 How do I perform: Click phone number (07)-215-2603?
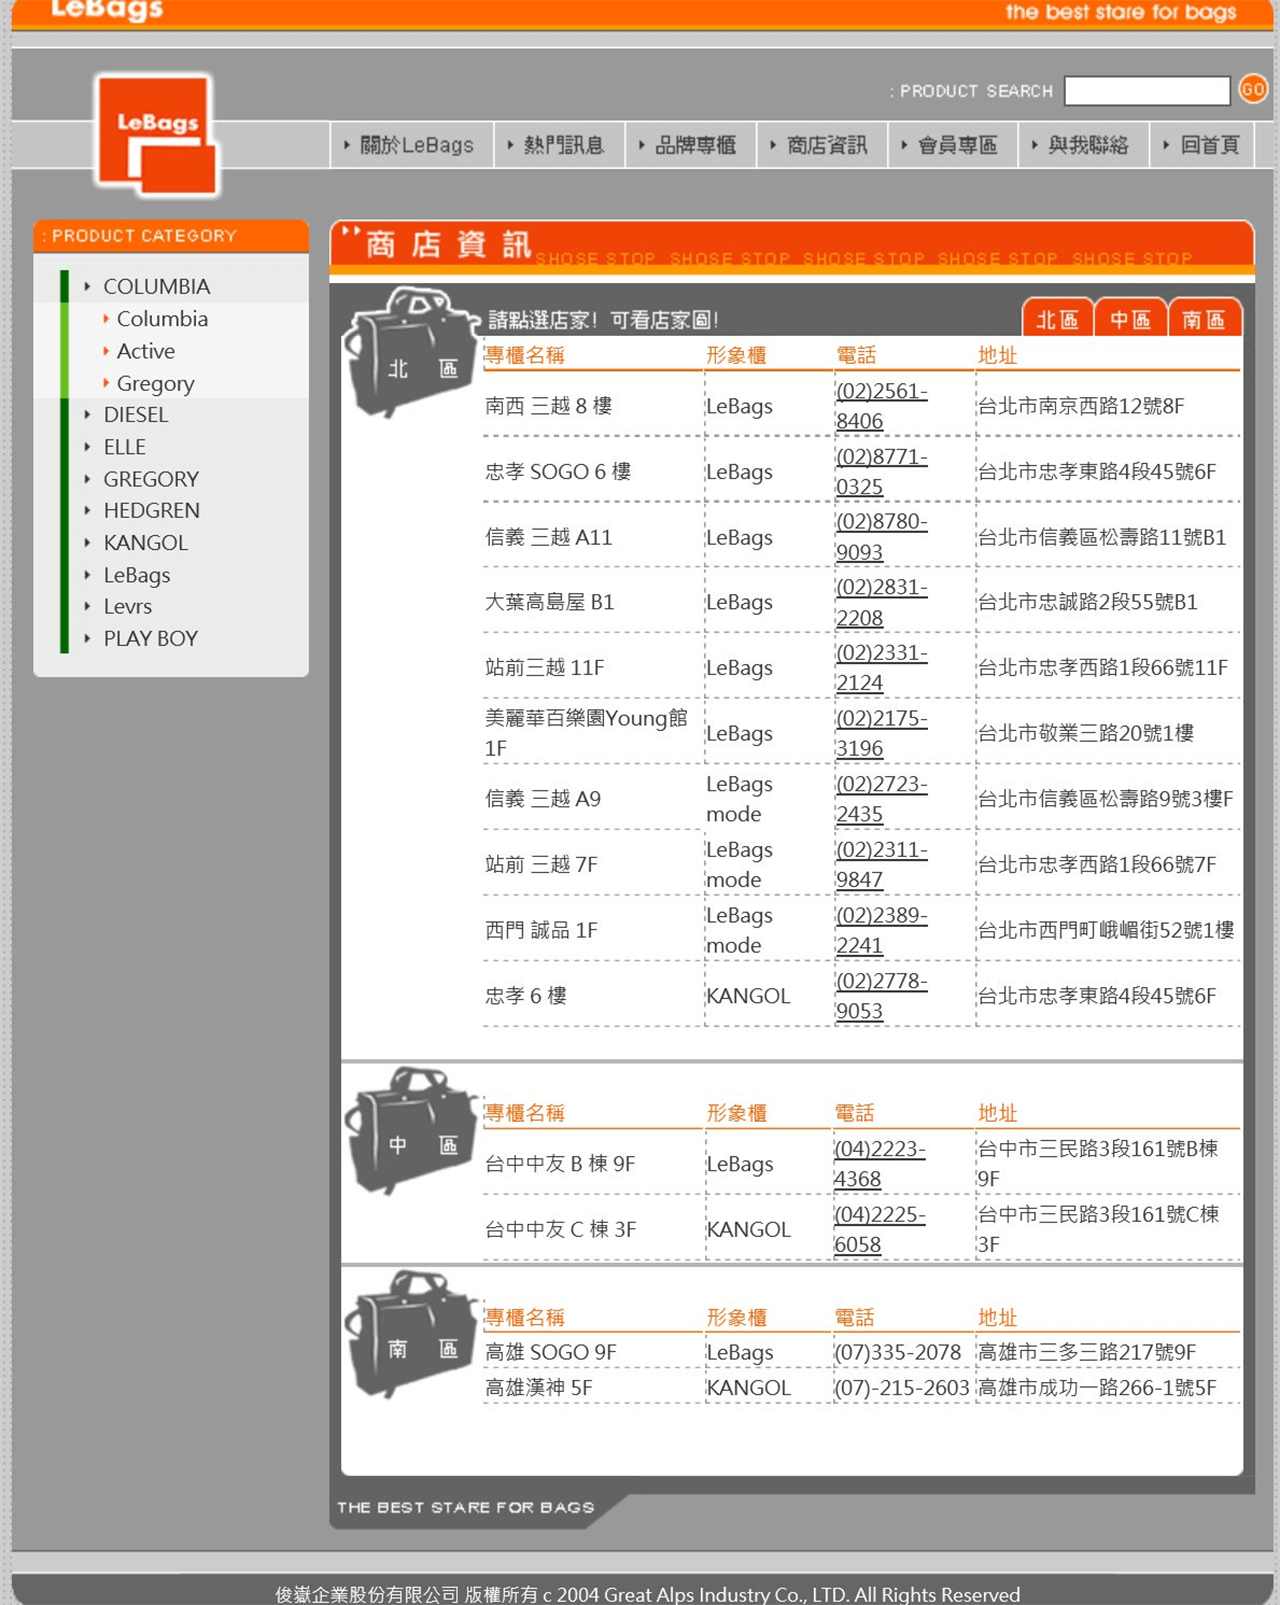[902, 1388]
